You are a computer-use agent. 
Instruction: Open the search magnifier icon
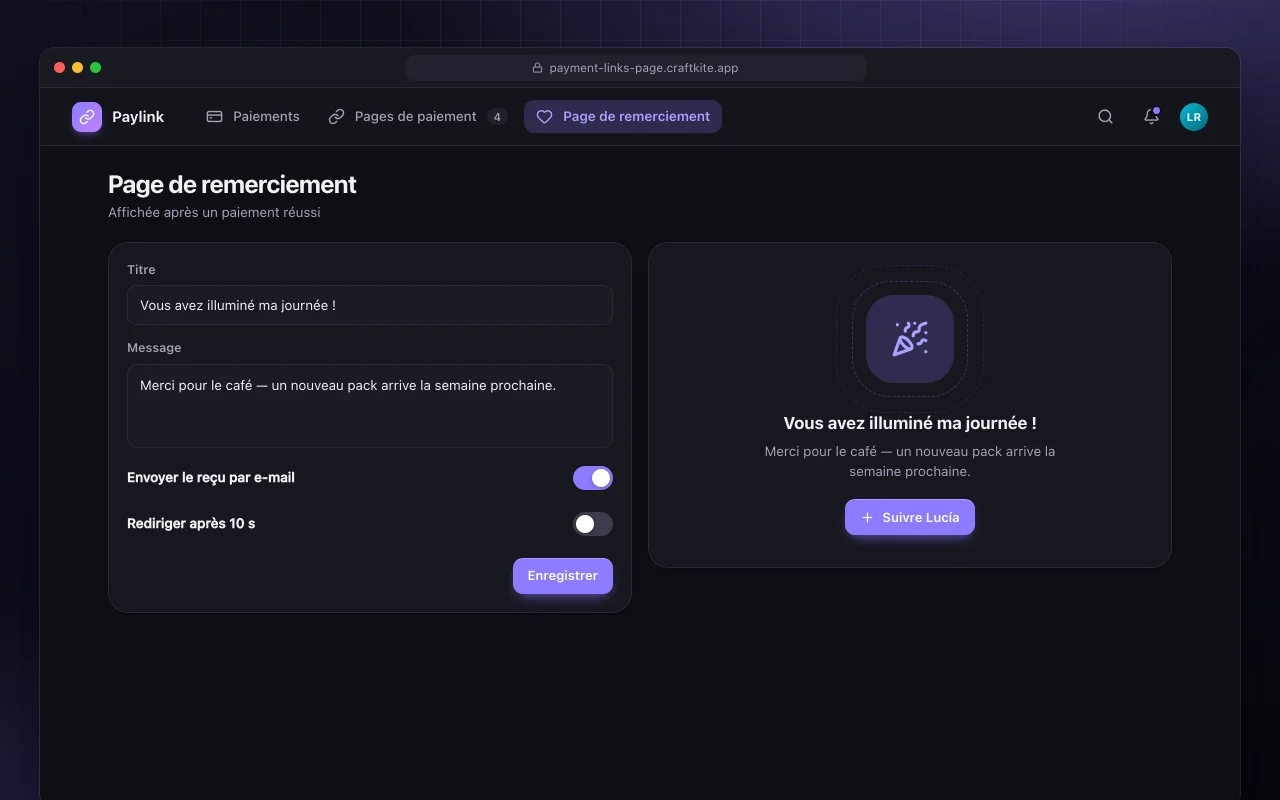click(x=1105, y=117)
